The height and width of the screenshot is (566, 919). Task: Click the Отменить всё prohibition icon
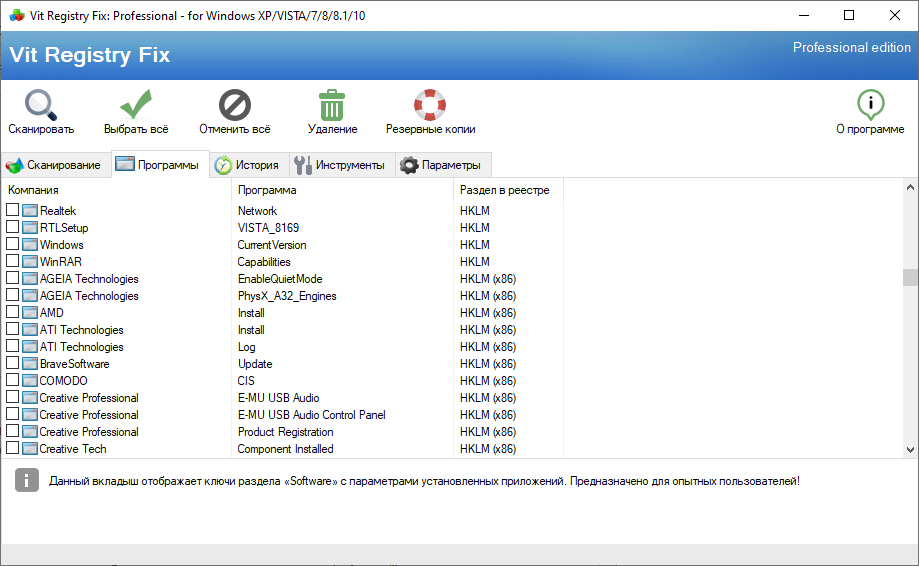234,105
